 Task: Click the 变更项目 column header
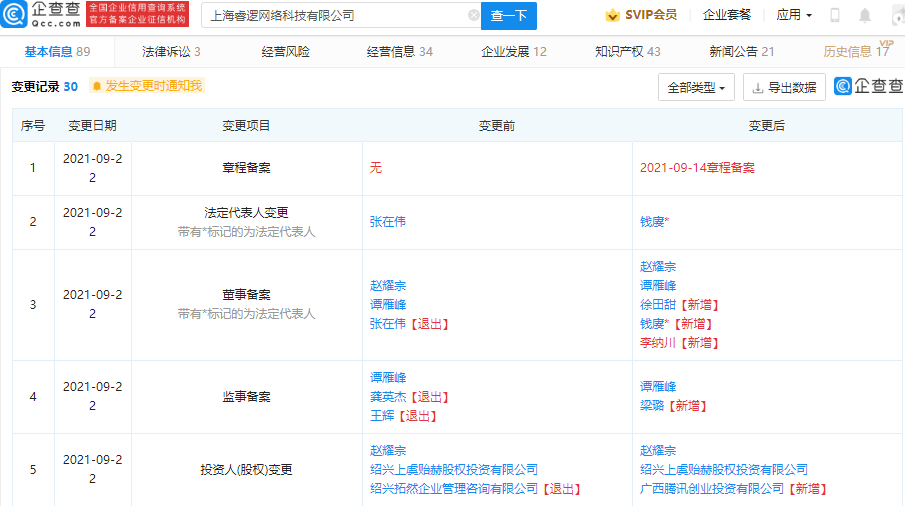pyautogui.click(x=246, y=126)
